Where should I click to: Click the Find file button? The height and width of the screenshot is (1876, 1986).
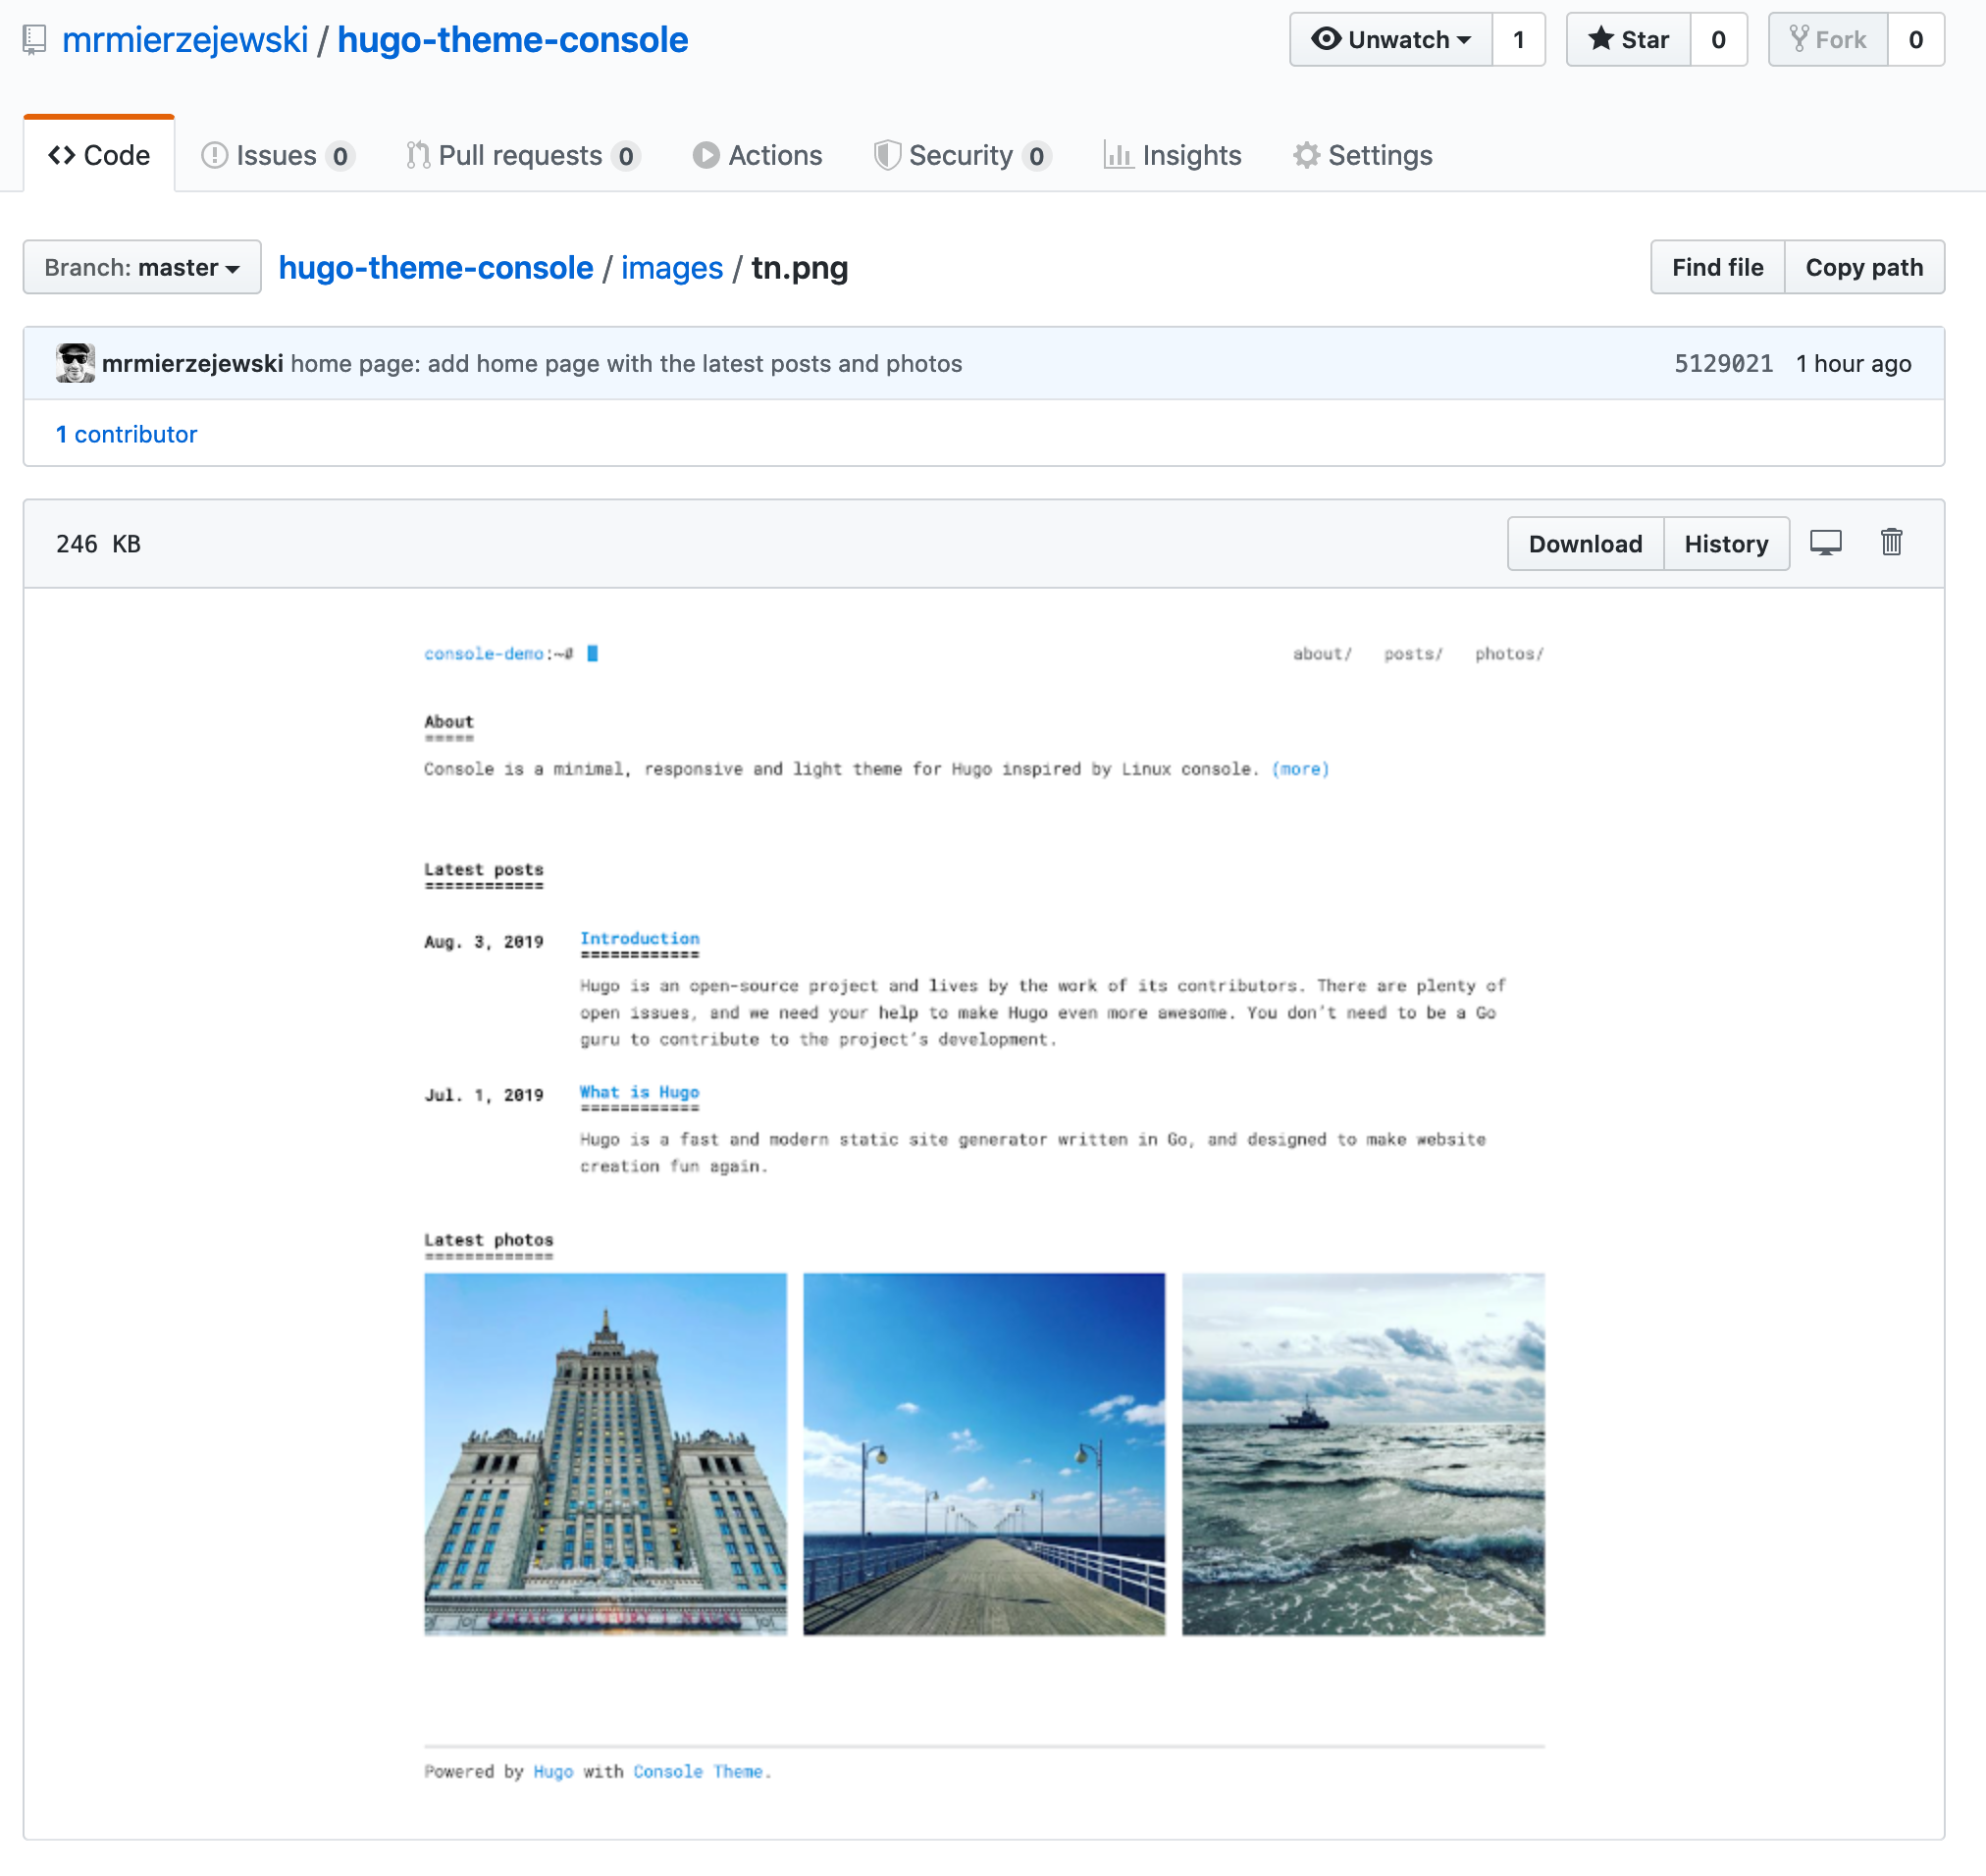click(1717, 267)
